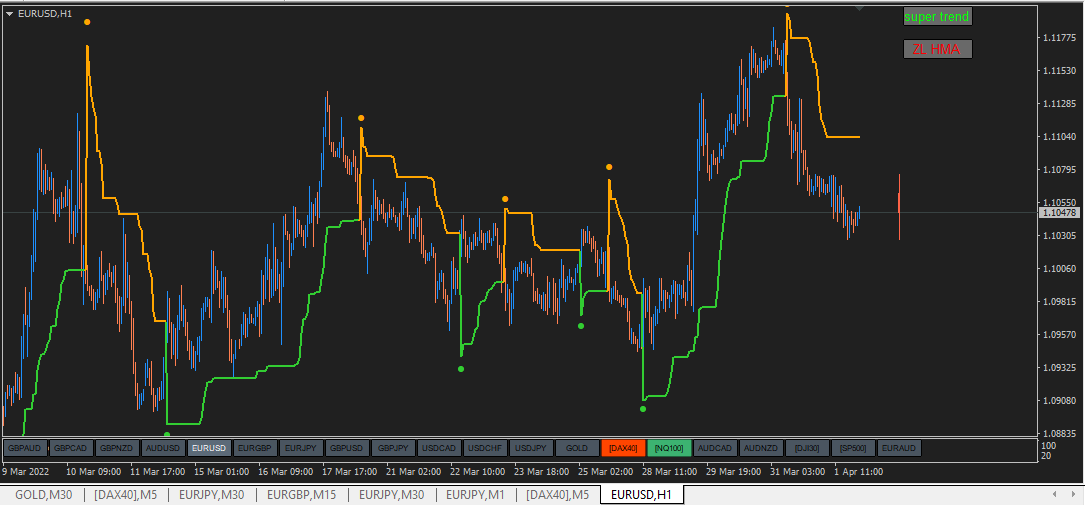This screenshot has width=1085, height=506.
Task: Change the chart to USDJPY
Action: pos(531,449)
